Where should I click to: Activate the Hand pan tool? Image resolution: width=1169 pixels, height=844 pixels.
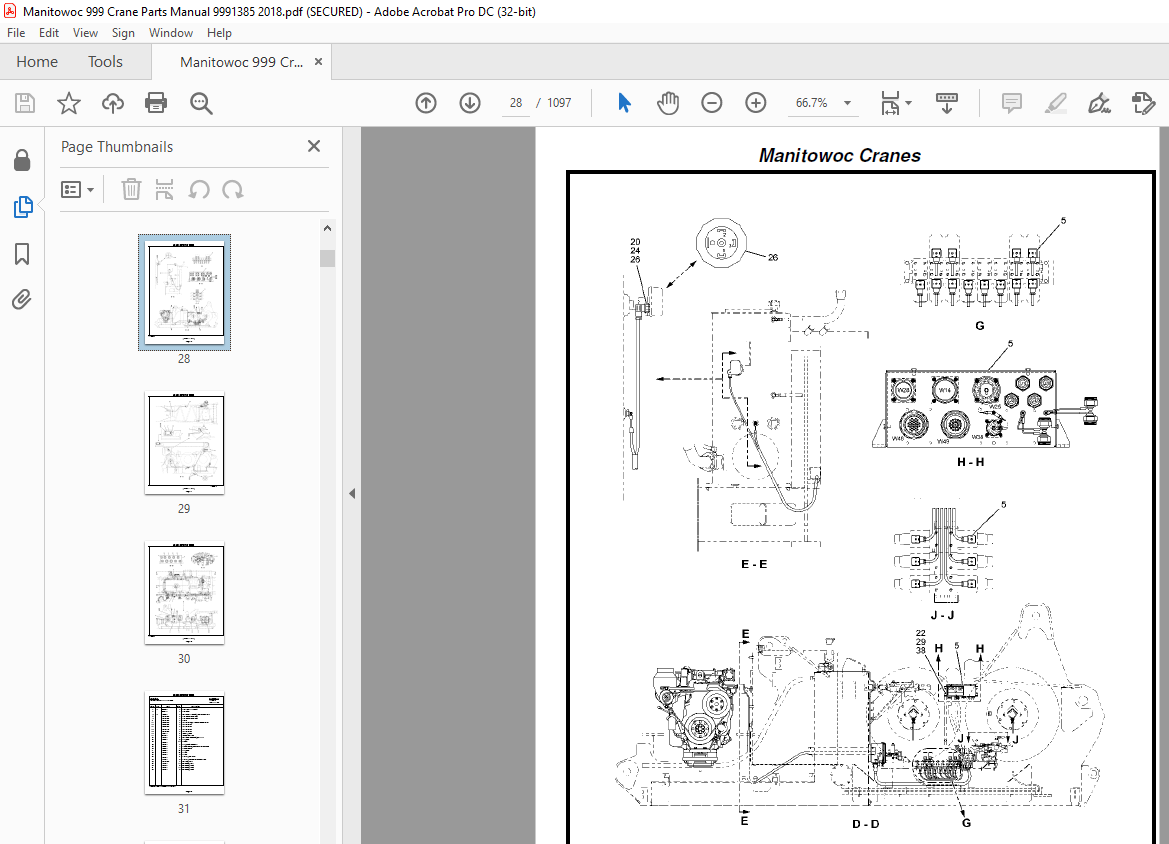click(x=668, y=103)
